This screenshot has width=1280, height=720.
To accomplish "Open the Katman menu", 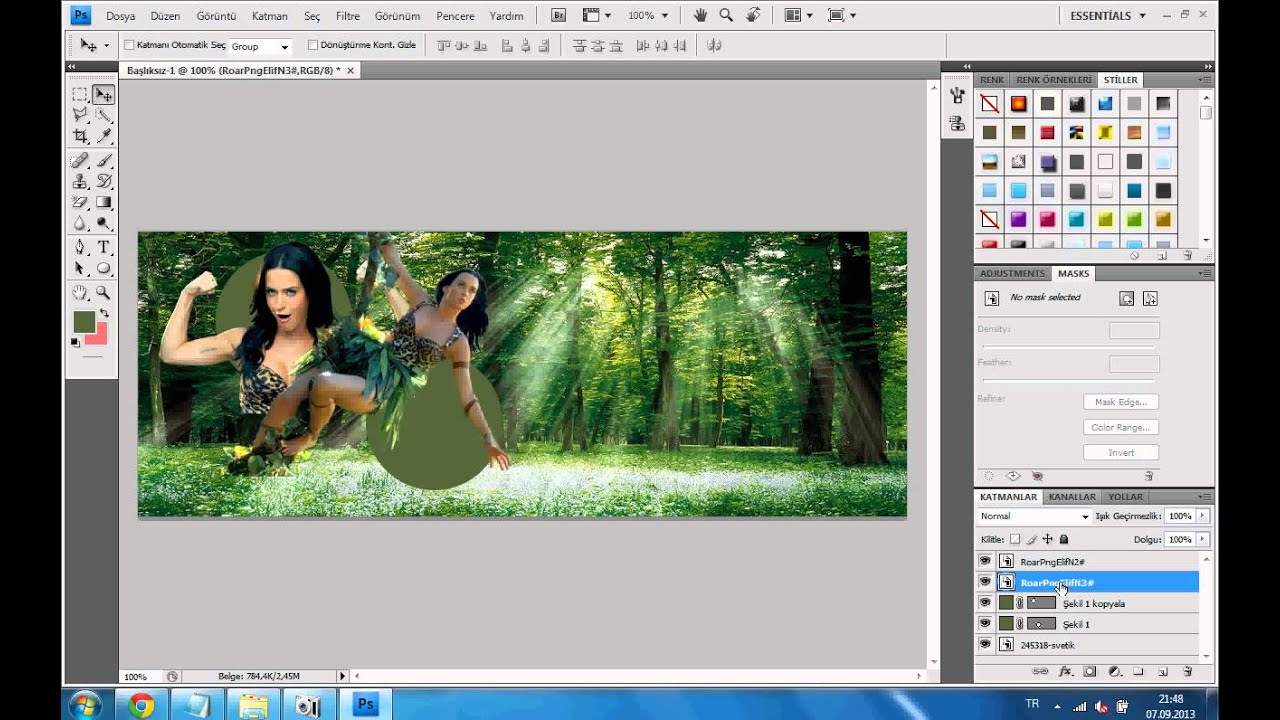I will (x=270, y=16).
